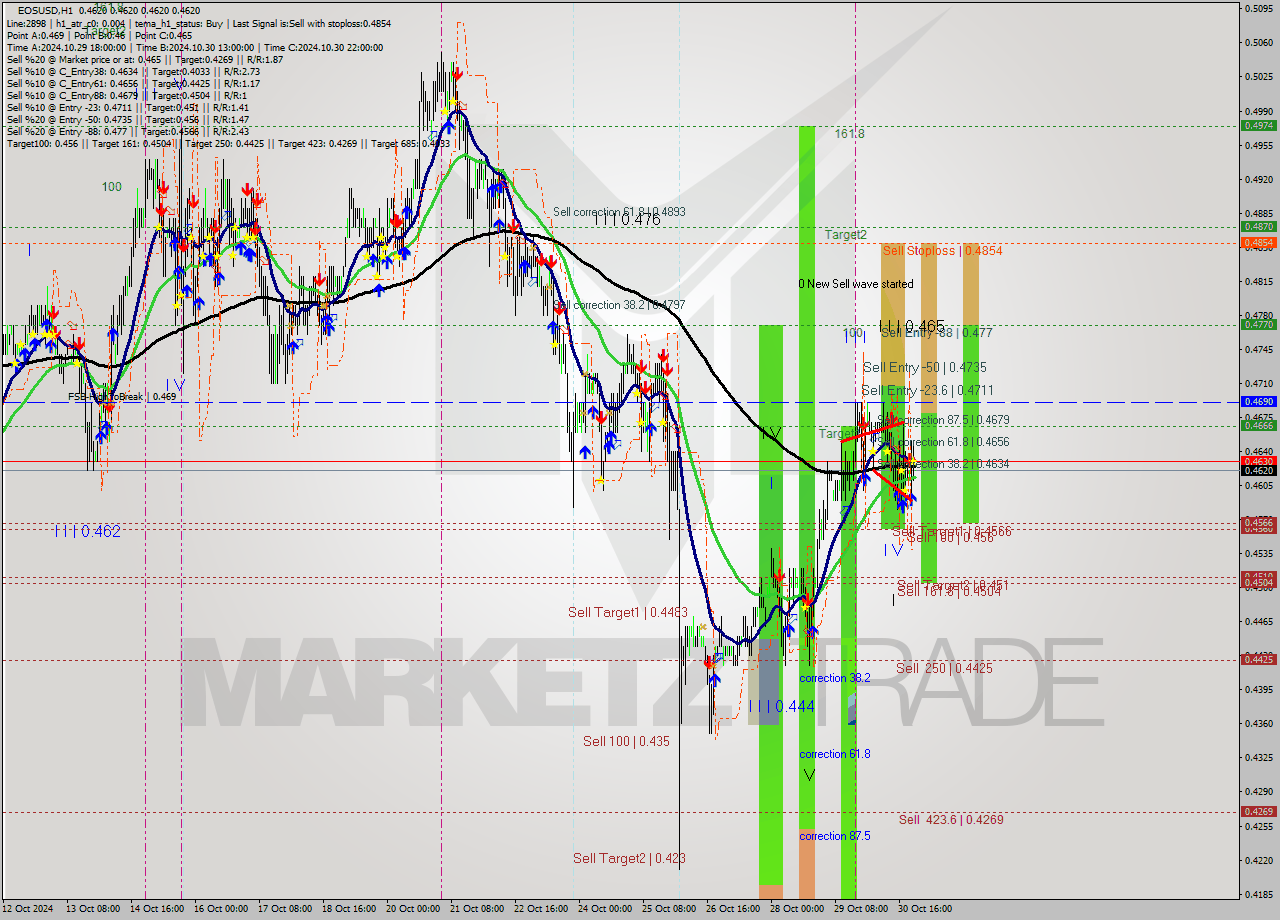
Task: Click the green 0.4666 price axis tag
Action: (1258, 425)
